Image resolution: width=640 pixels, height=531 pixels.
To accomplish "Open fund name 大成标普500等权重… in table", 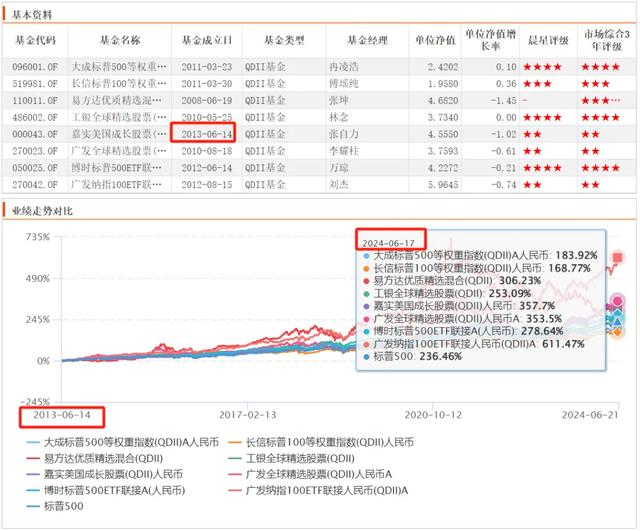I will click(119, 67).
